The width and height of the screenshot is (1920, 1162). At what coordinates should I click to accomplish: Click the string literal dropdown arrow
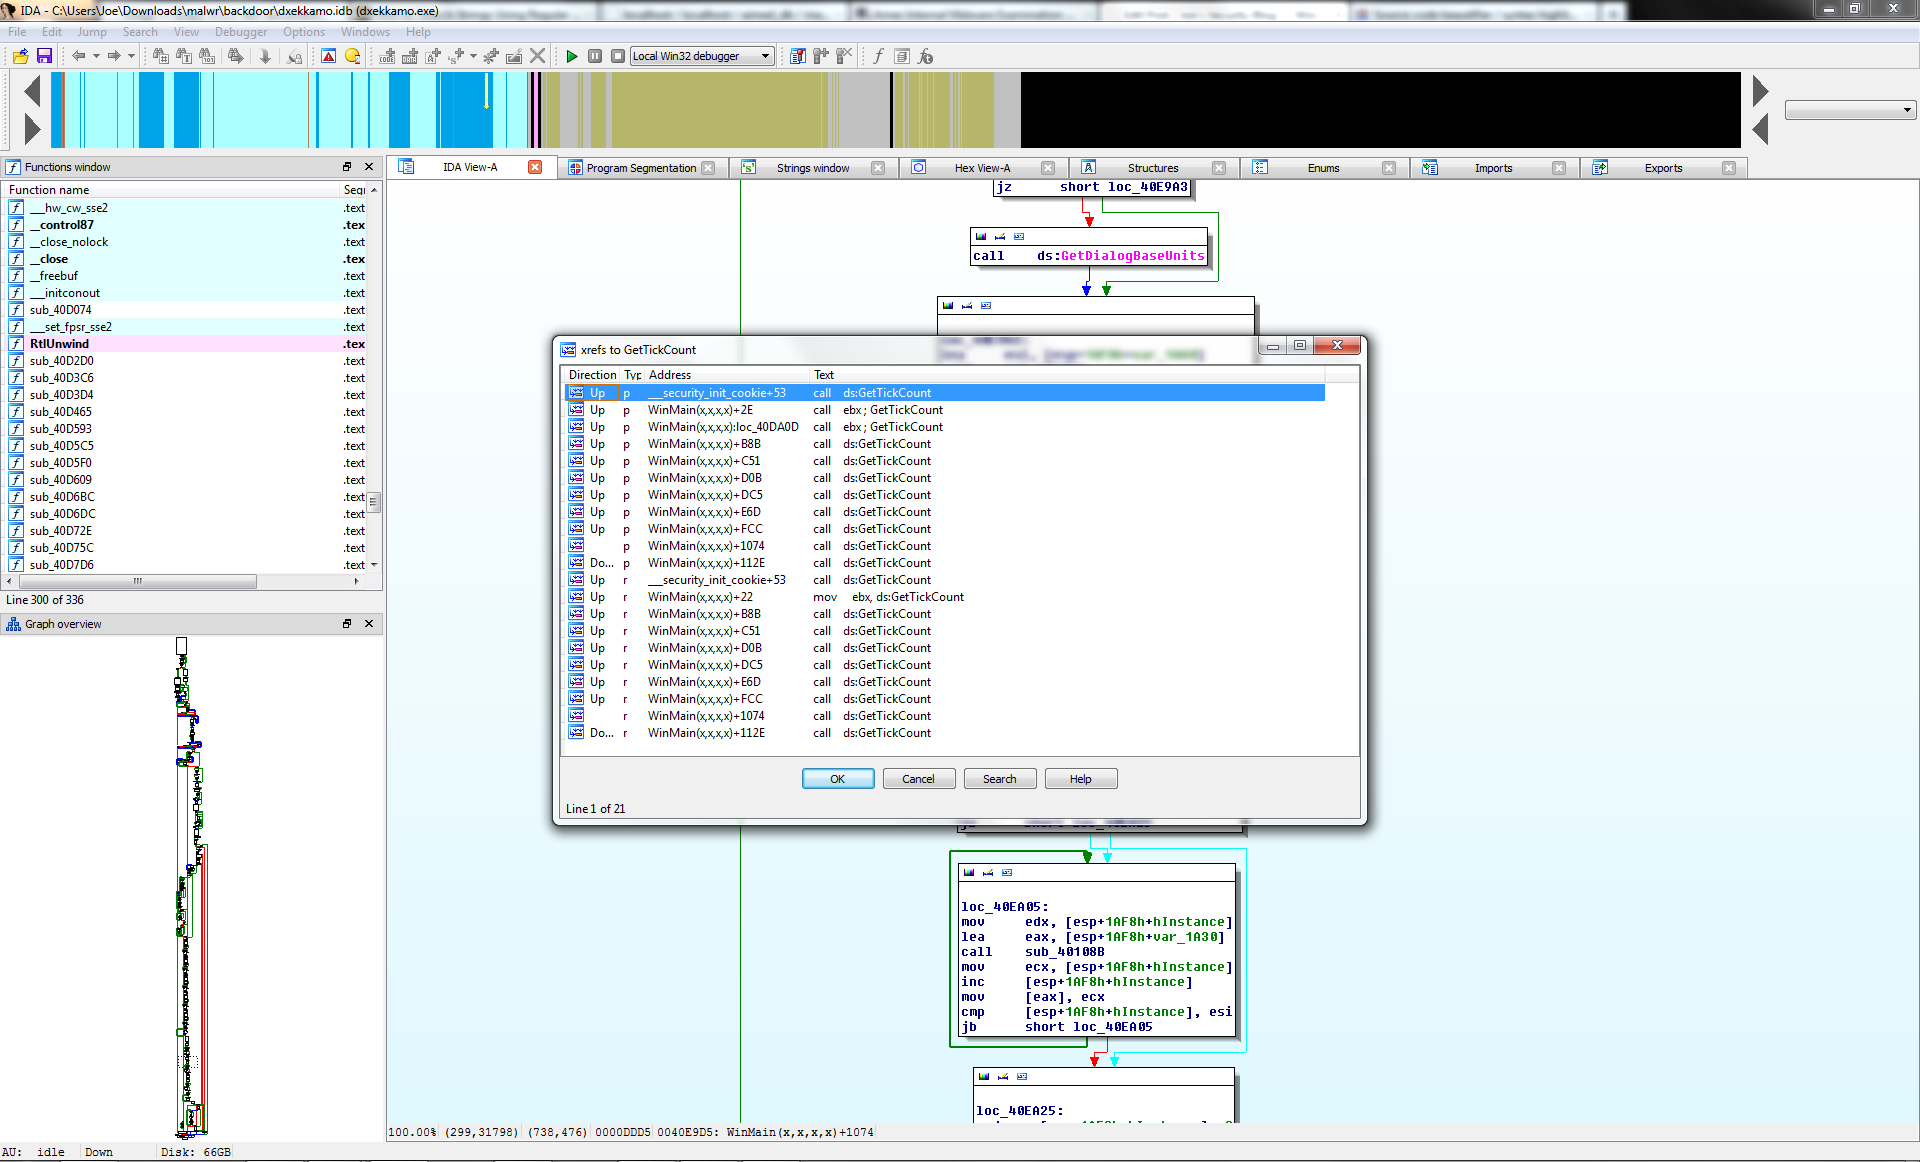(474, 56)
